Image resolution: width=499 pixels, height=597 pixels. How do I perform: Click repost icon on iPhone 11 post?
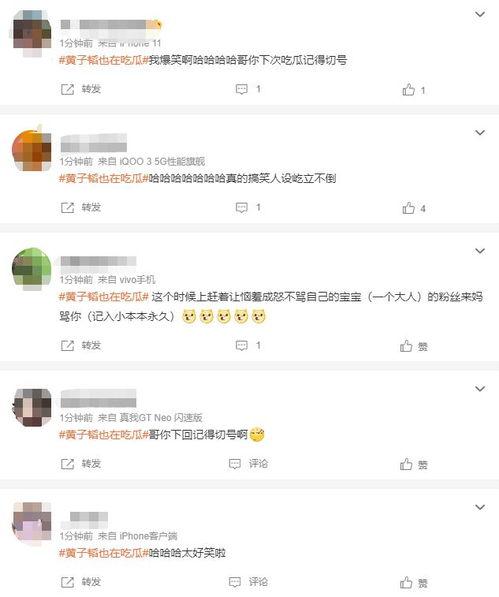67,89
